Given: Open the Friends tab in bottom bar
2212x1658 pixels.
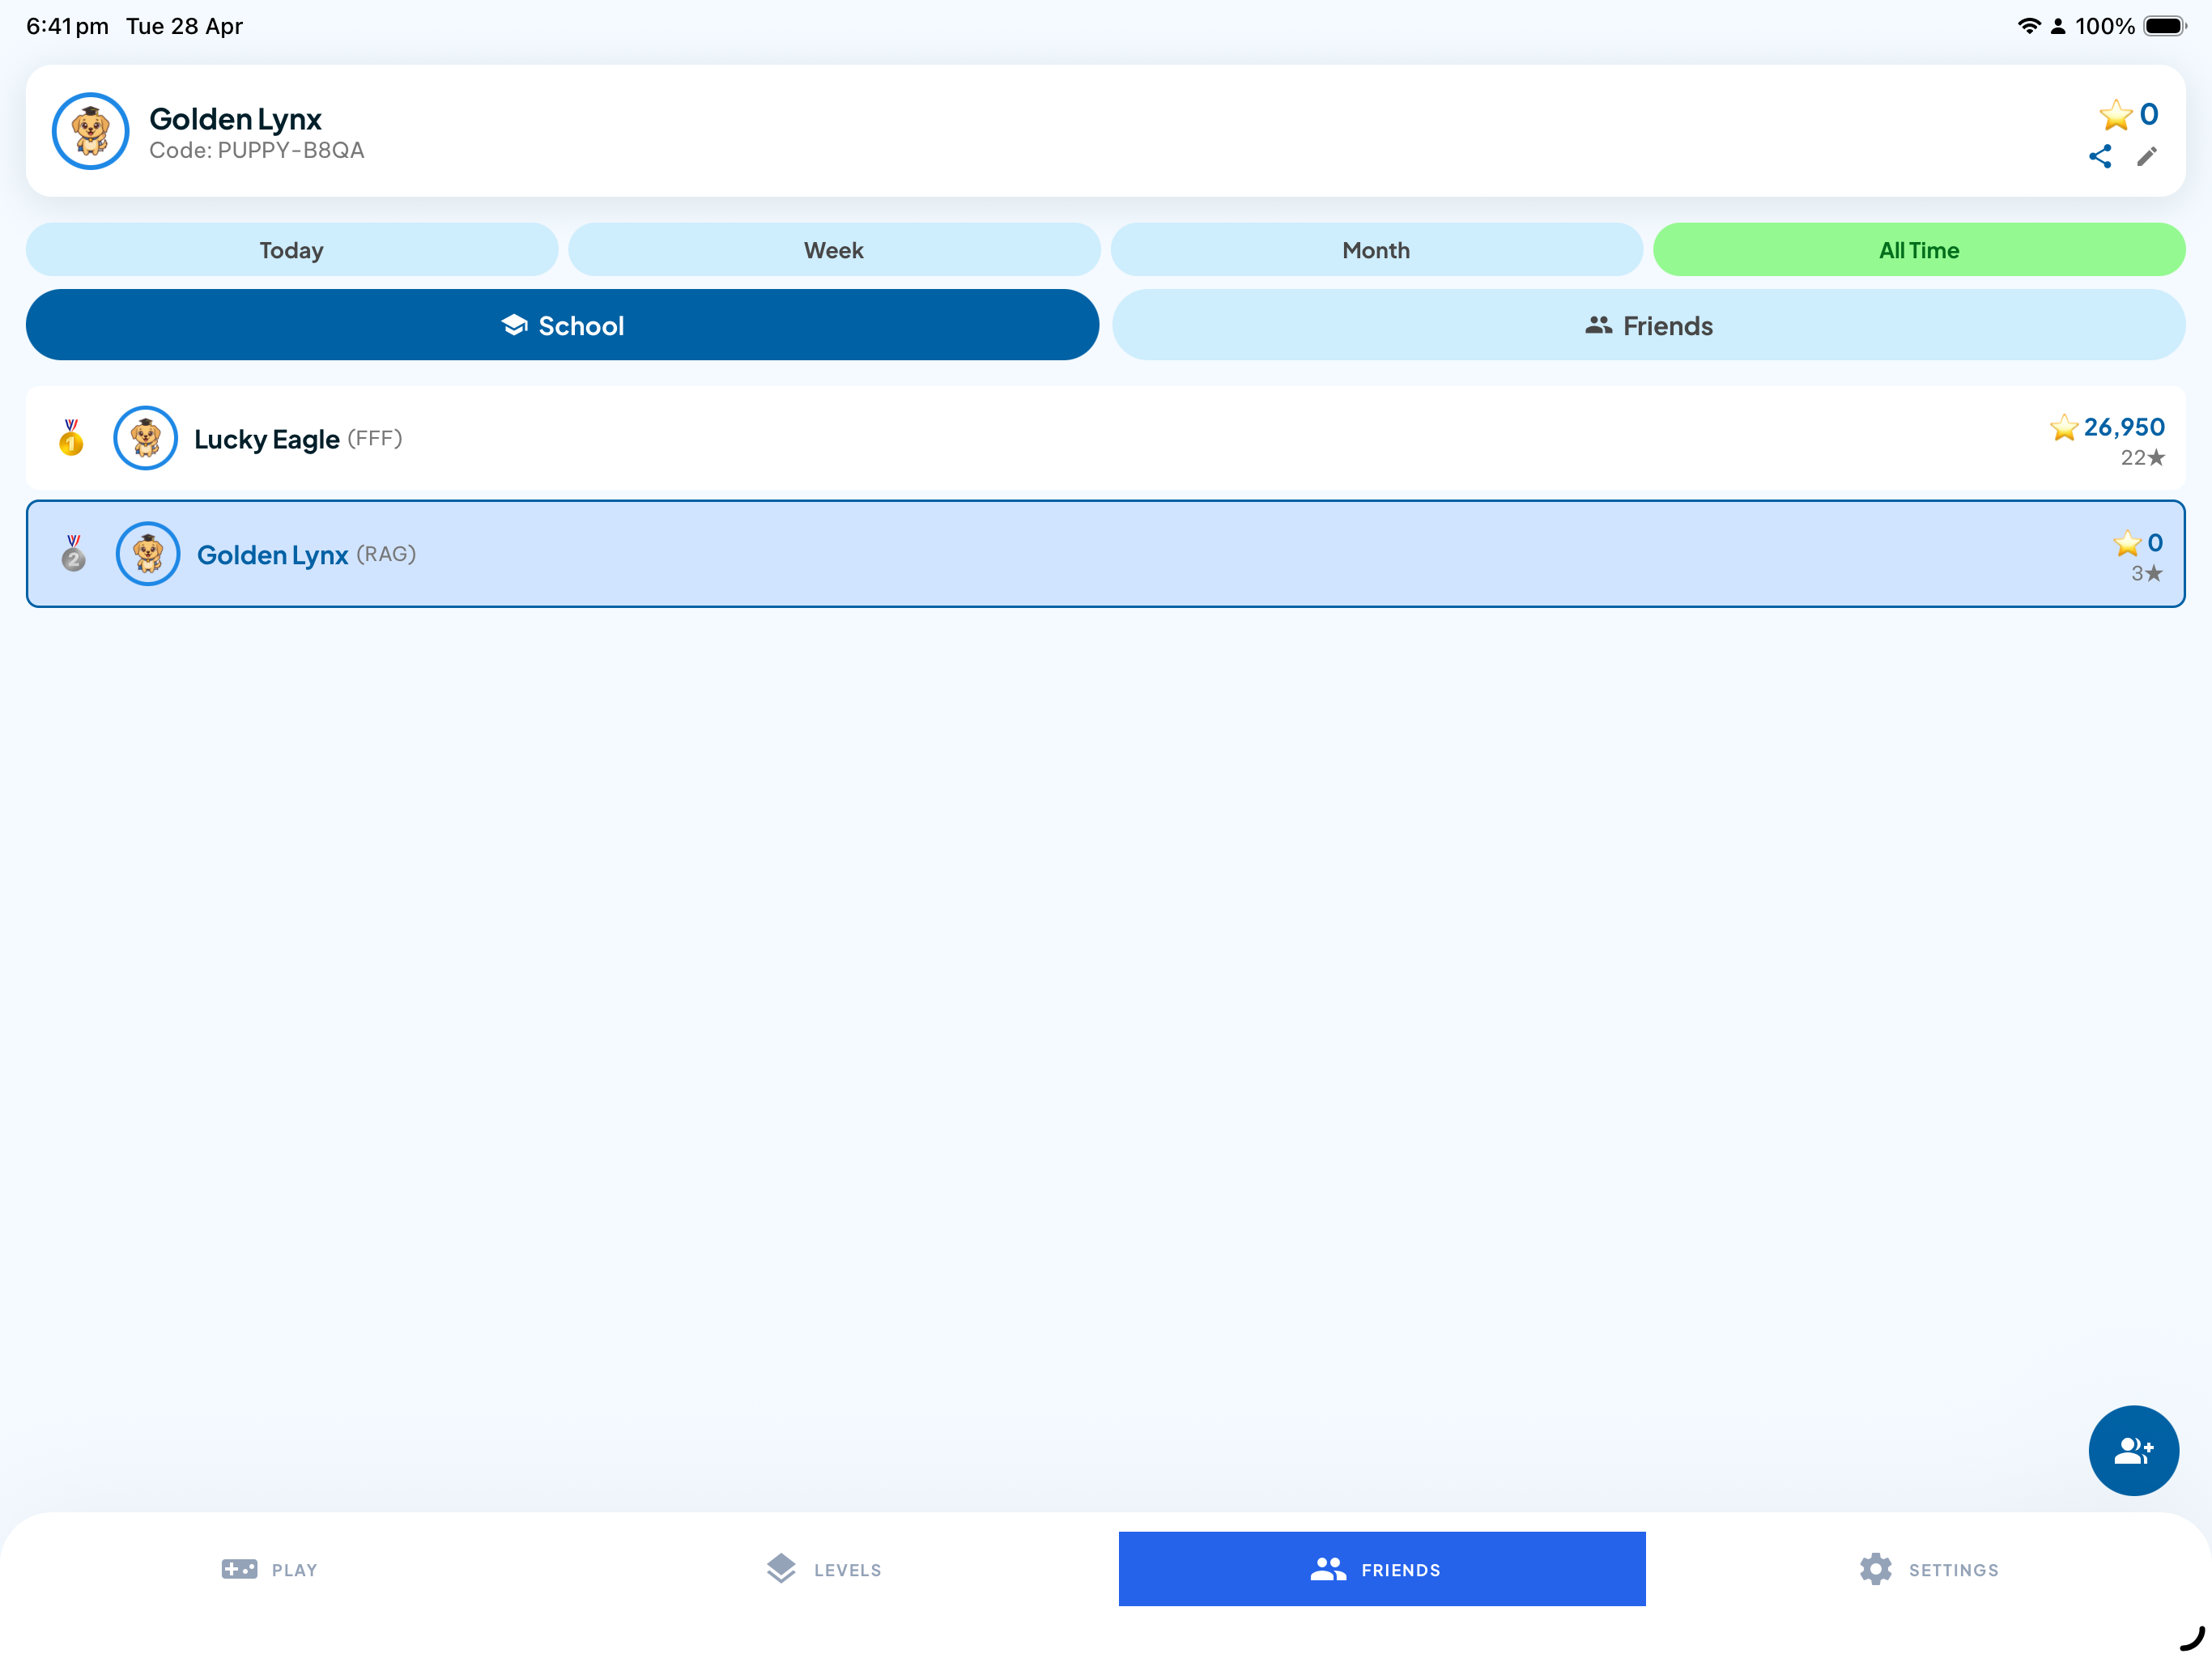Looking at the screenshot, I should 1382,1569.
